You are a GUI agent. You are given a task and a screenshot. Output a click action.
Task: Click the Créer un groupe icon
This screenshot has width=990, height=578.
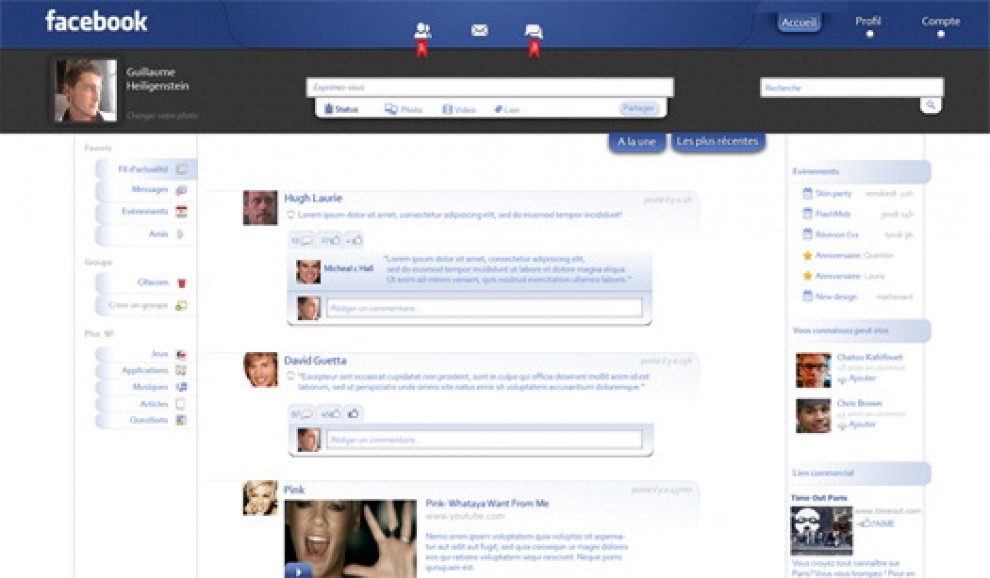tap(181, 306)
